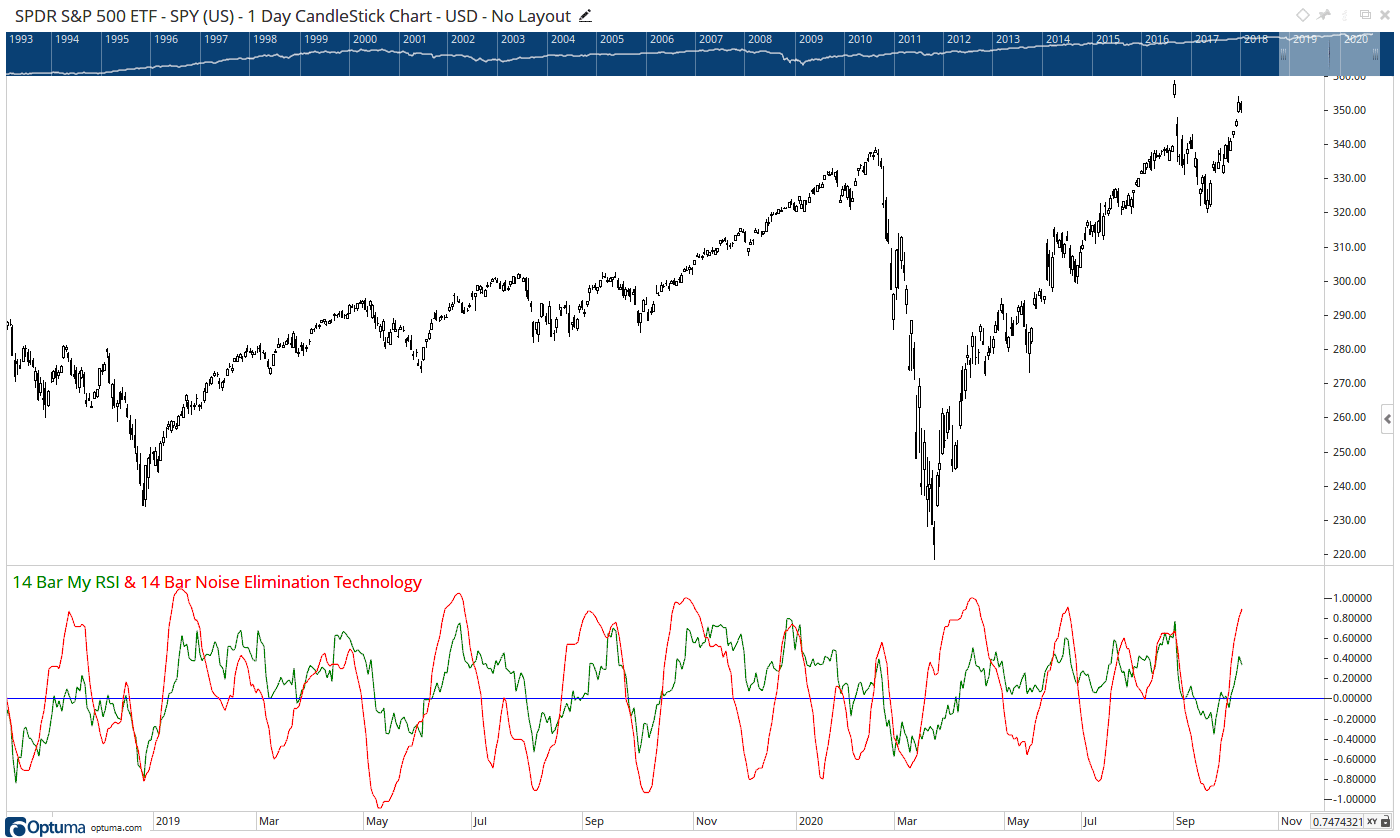This screenshot has width=1400, height=838.
Task: Click the pencil icon to rename the chart title
Action: coord(585,16)
